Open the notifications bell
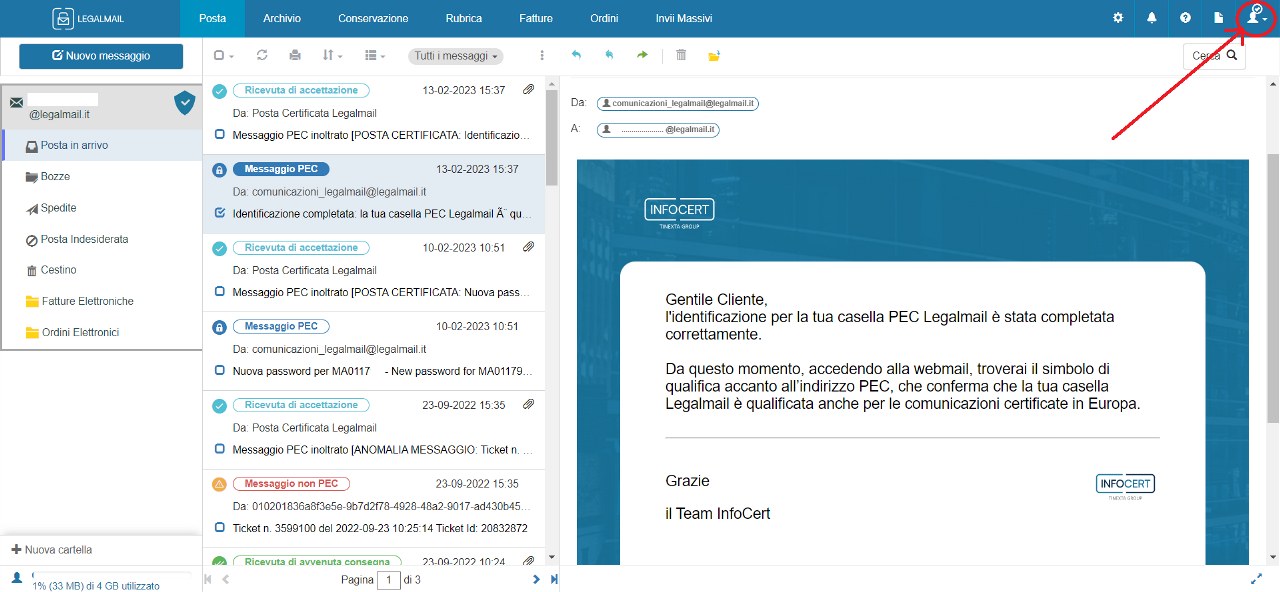The width and height of the screenshot is (1280, 592). tap(1151, 18)
